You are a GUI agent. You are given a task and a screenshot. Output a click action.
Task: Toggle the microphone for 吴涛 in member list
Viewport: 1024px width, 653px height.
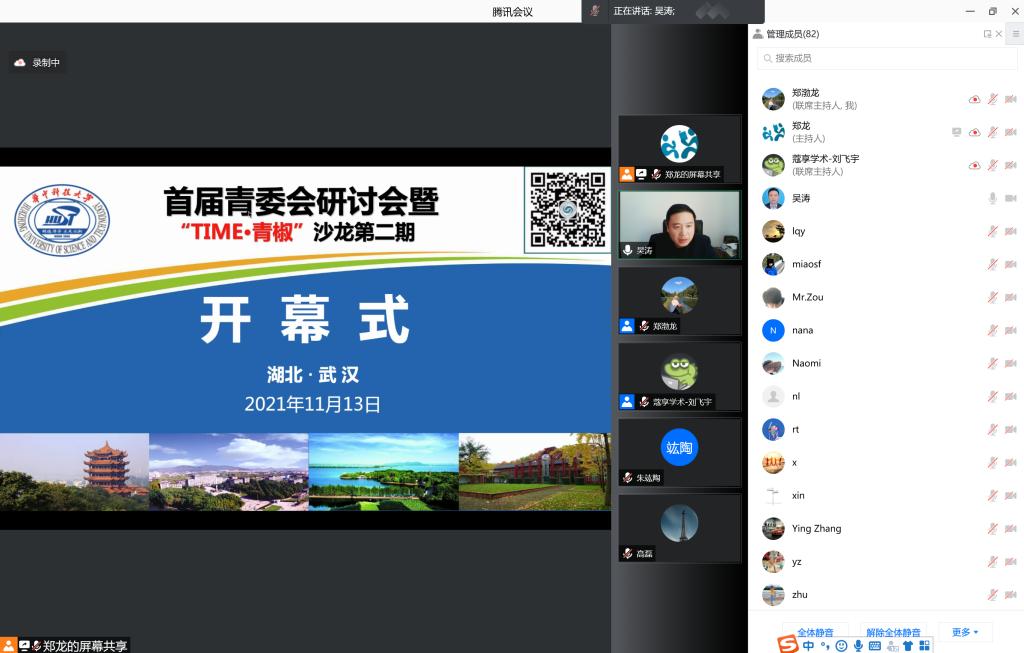click(x=992, y=198)
